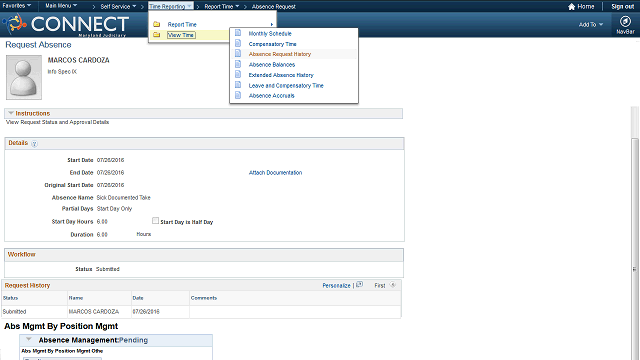Click Marcos Cardoza profile photo placeholder
The width and height of the screenshot is (640, 360).
pyautogui.click(x=24, y=78)
